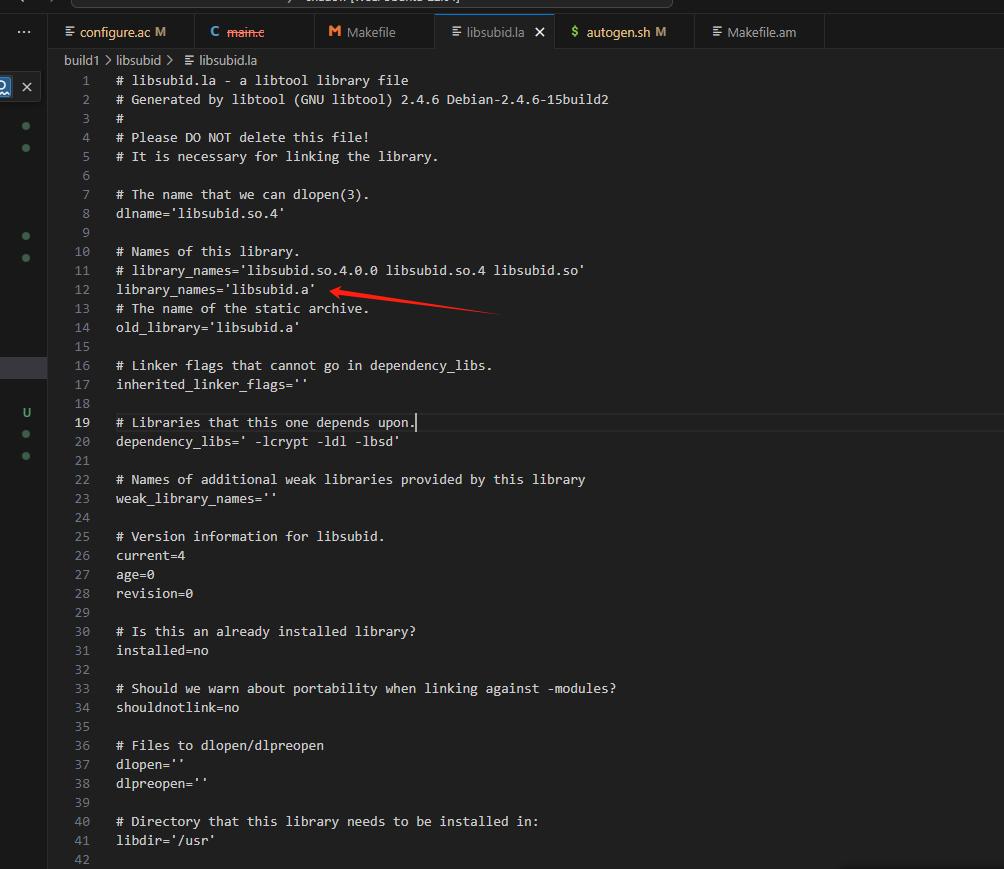Expand the libsubid folder breadcrumb

(x=138, y=60)
